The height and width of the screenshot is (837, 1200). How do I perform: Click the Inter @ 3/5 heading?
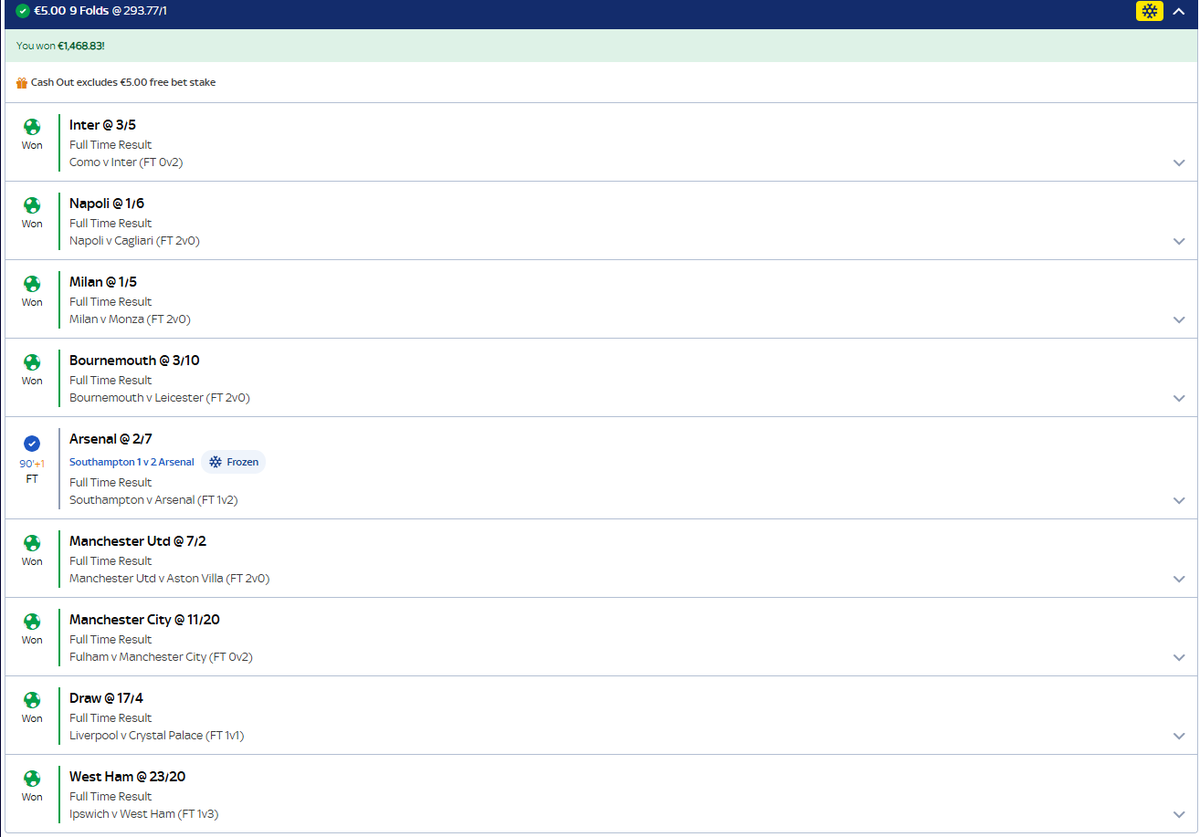(102, 125)
